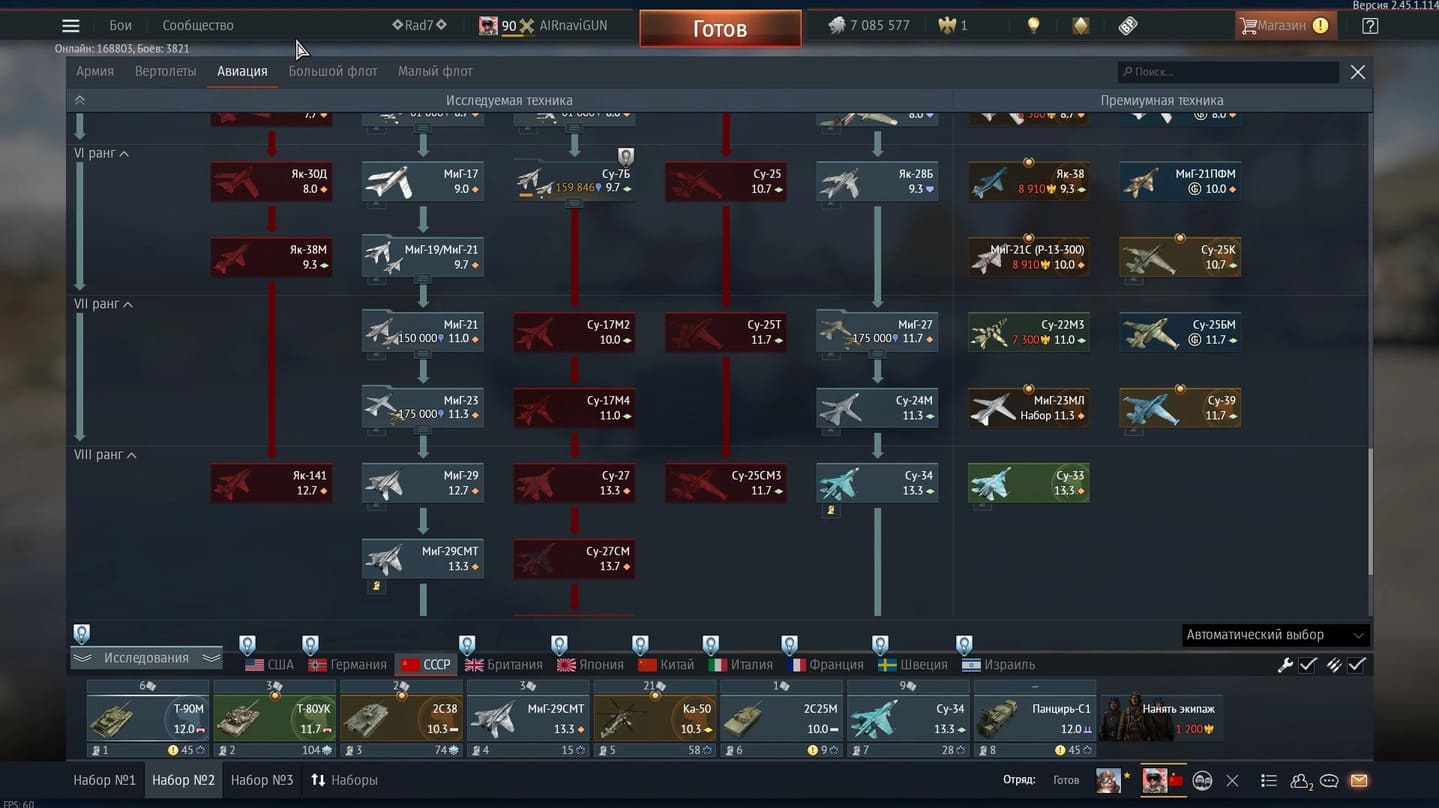
Task: Open the friends contacts icon
Action: pyautogui.click(x=1300, y=780)
